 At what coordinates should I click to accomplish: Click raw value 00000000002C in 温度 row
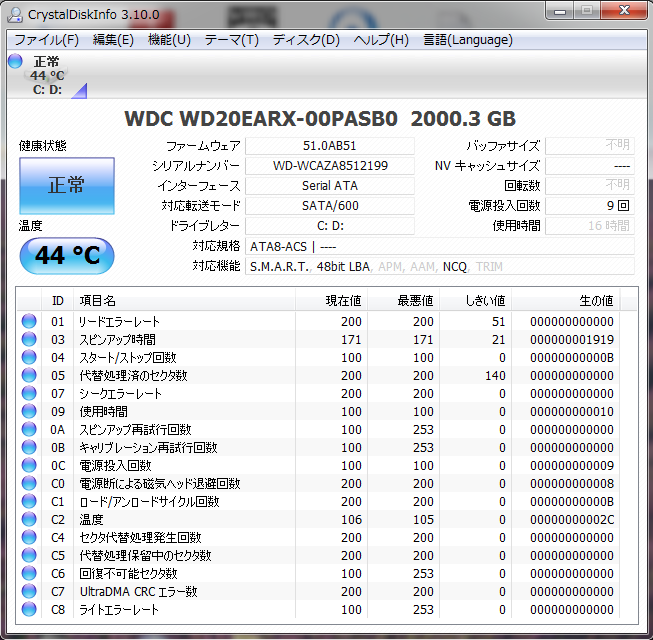tap(572, 520)
